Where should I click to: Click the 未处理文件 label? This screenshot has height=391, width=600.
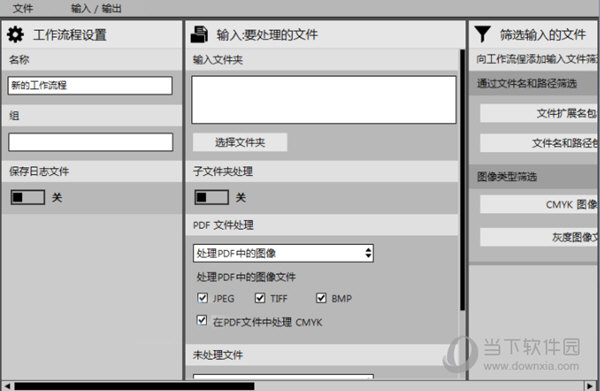[218, 355]
